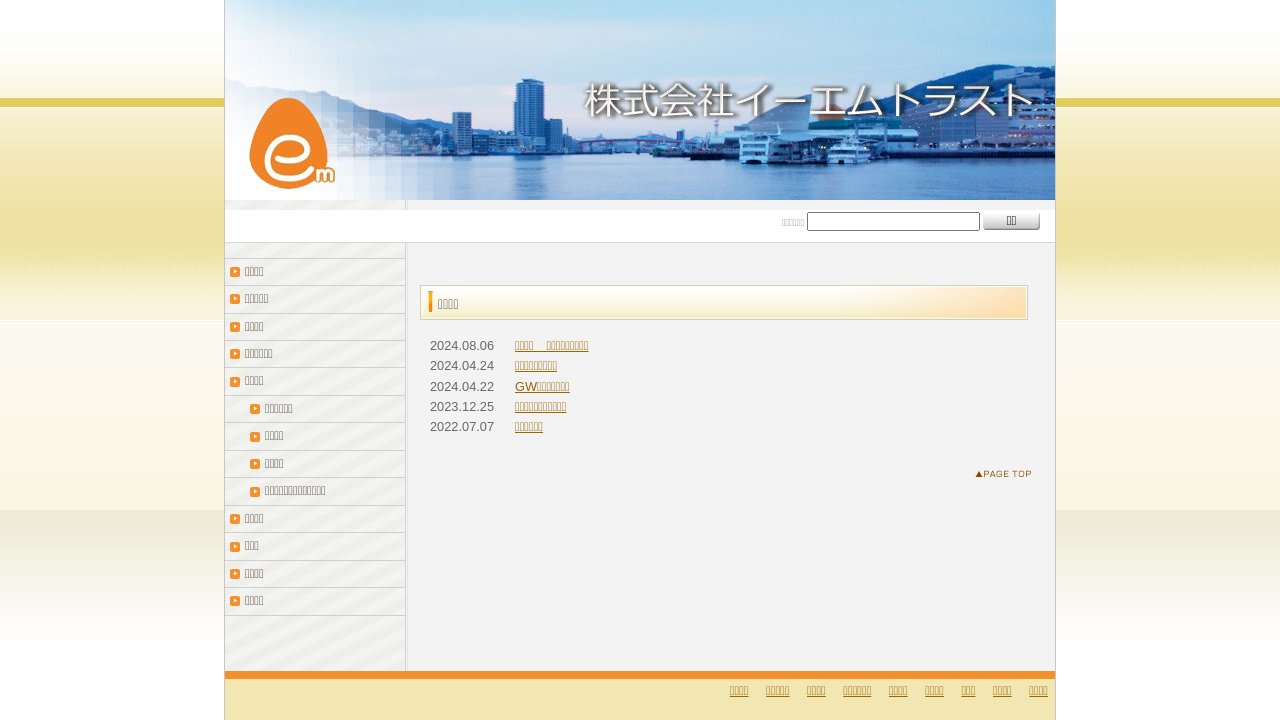Open the news link starting with 'GW'
1280x720 pixels.
point(542,387)
